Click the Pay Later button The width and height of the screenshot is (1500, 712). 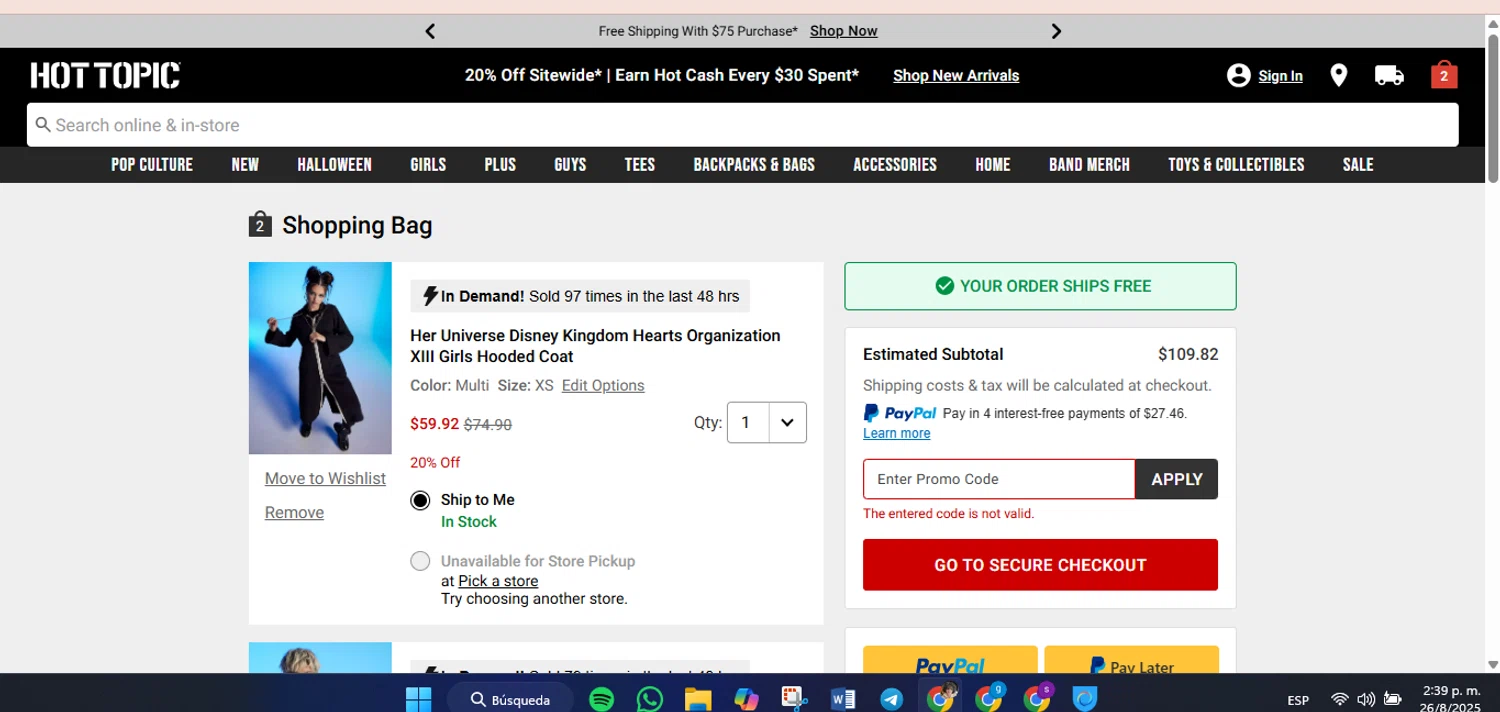tap(1131, 660)
